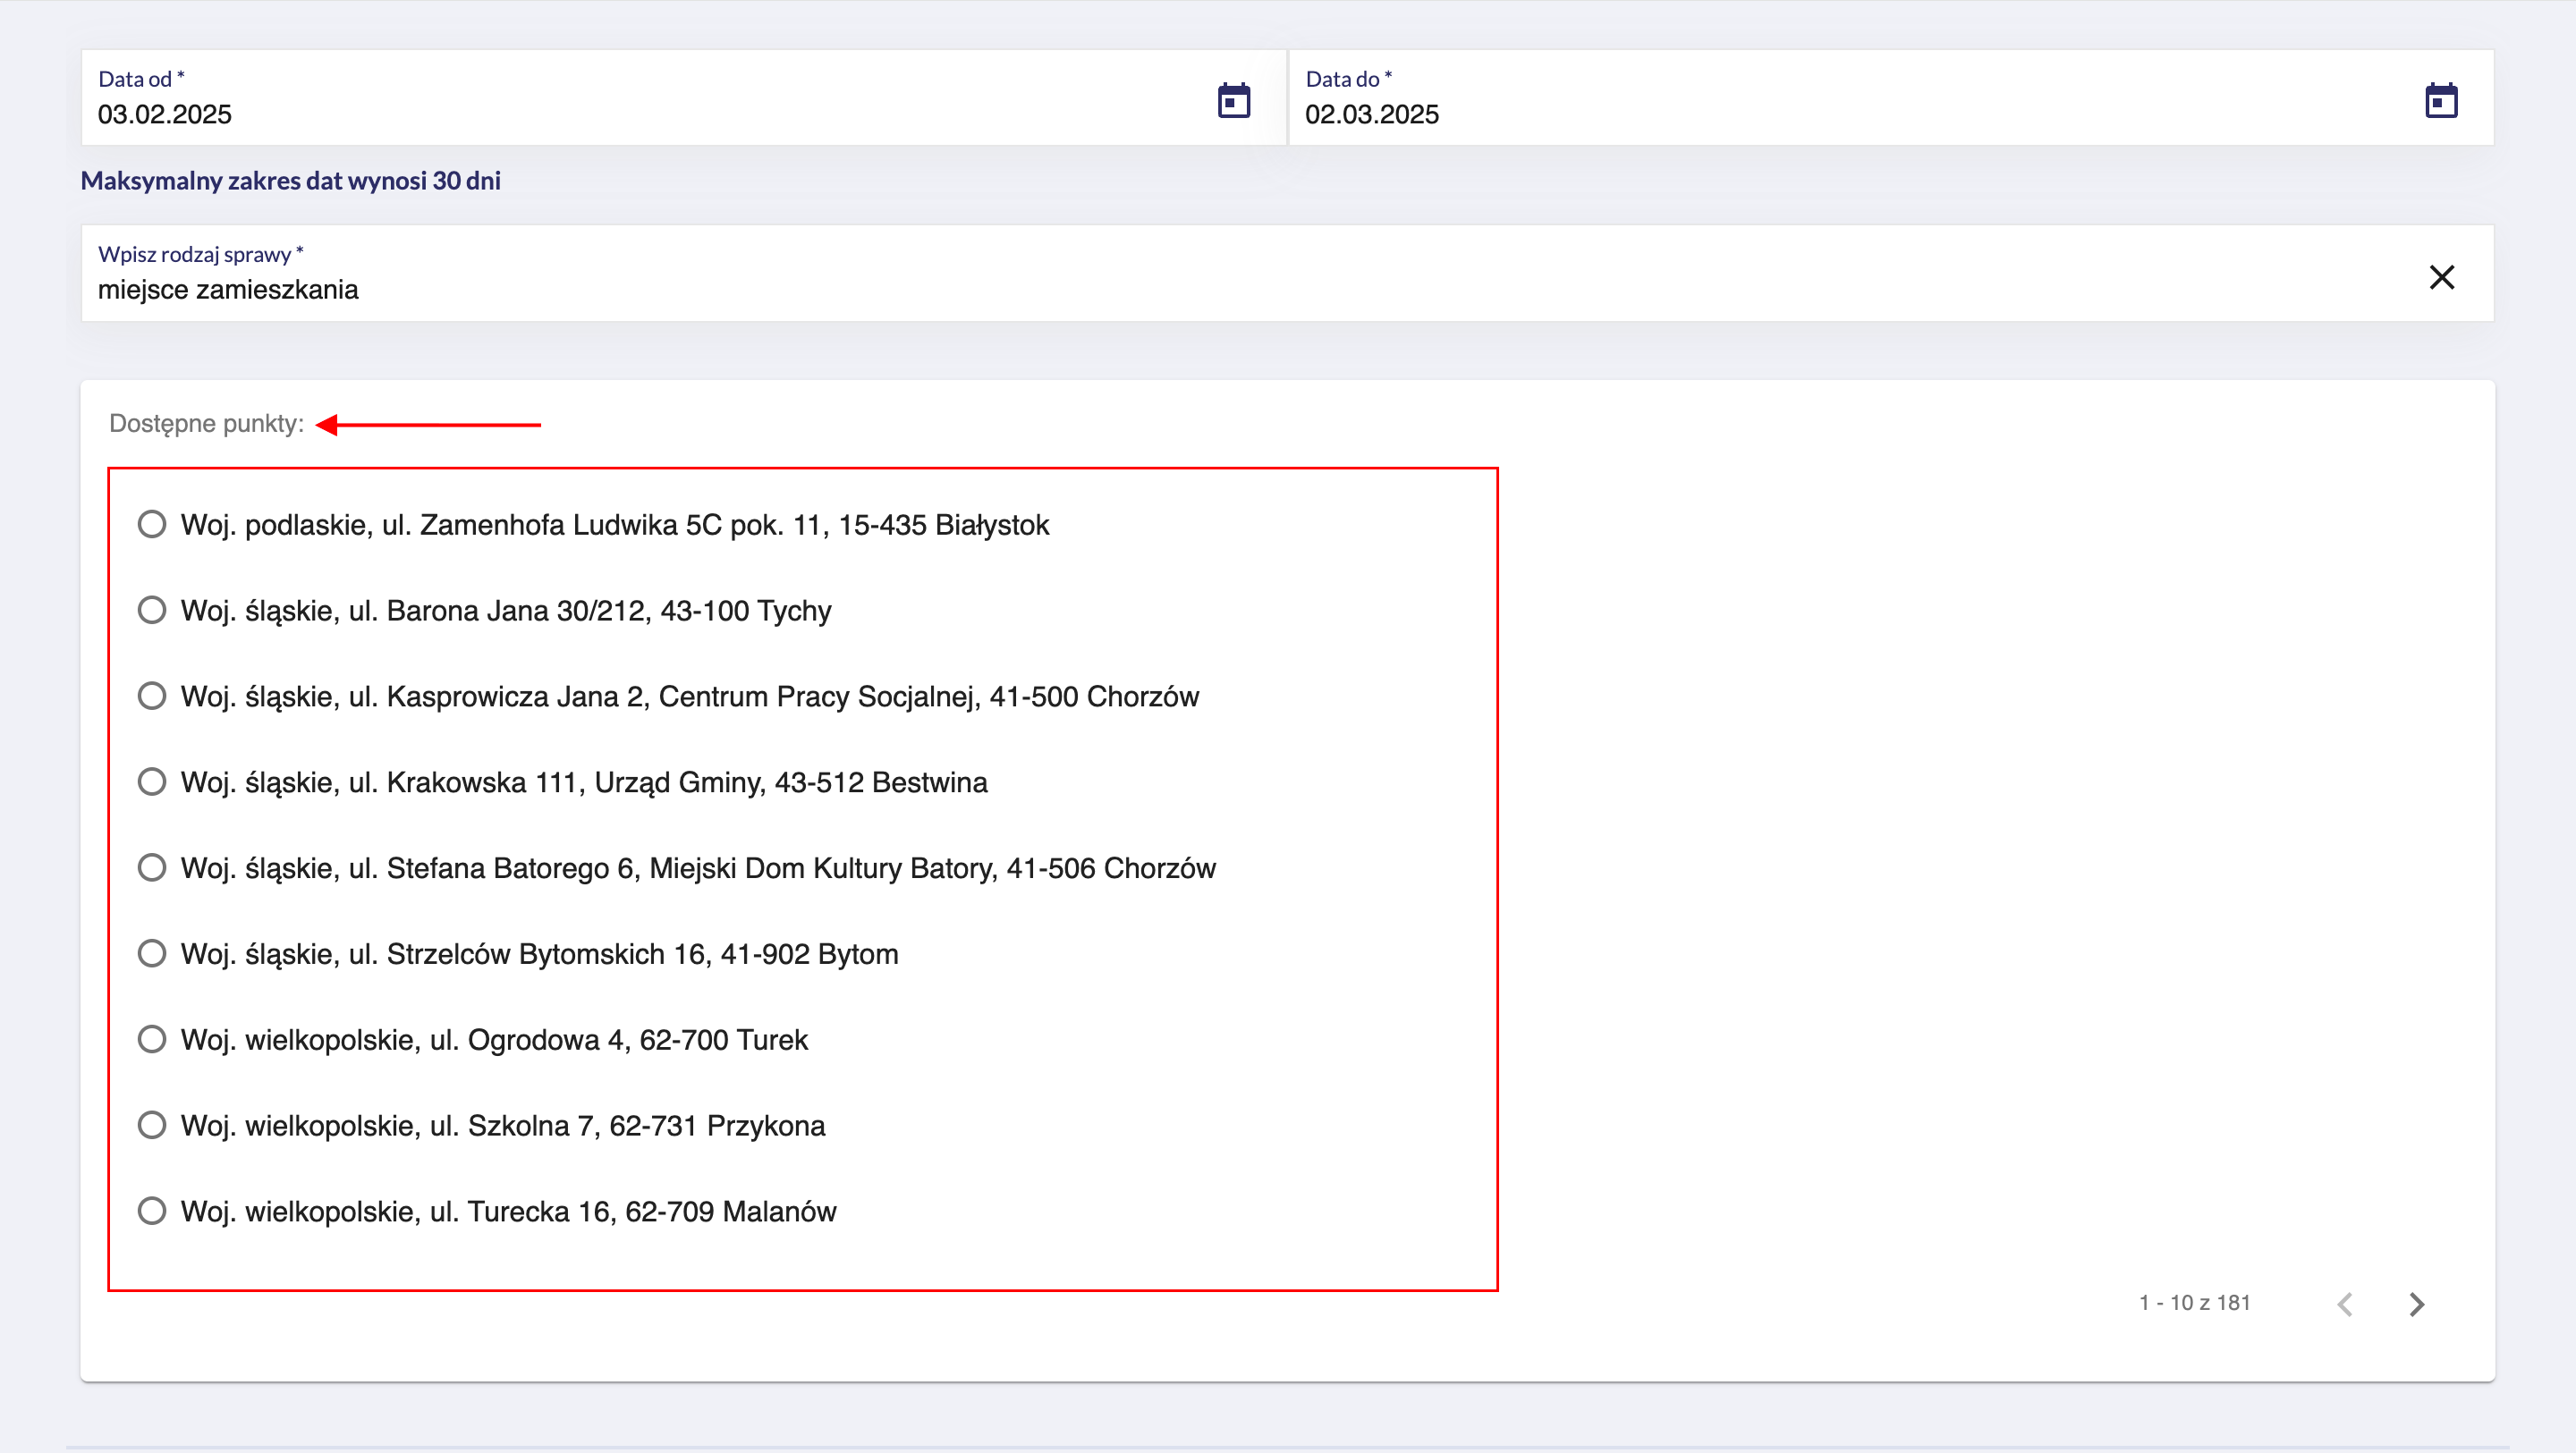Image resolution: width=2576 pixels, height=1453 pixels.
Task: Pick the Bestwina Krakowska 111 option
Action: (152, 782)
